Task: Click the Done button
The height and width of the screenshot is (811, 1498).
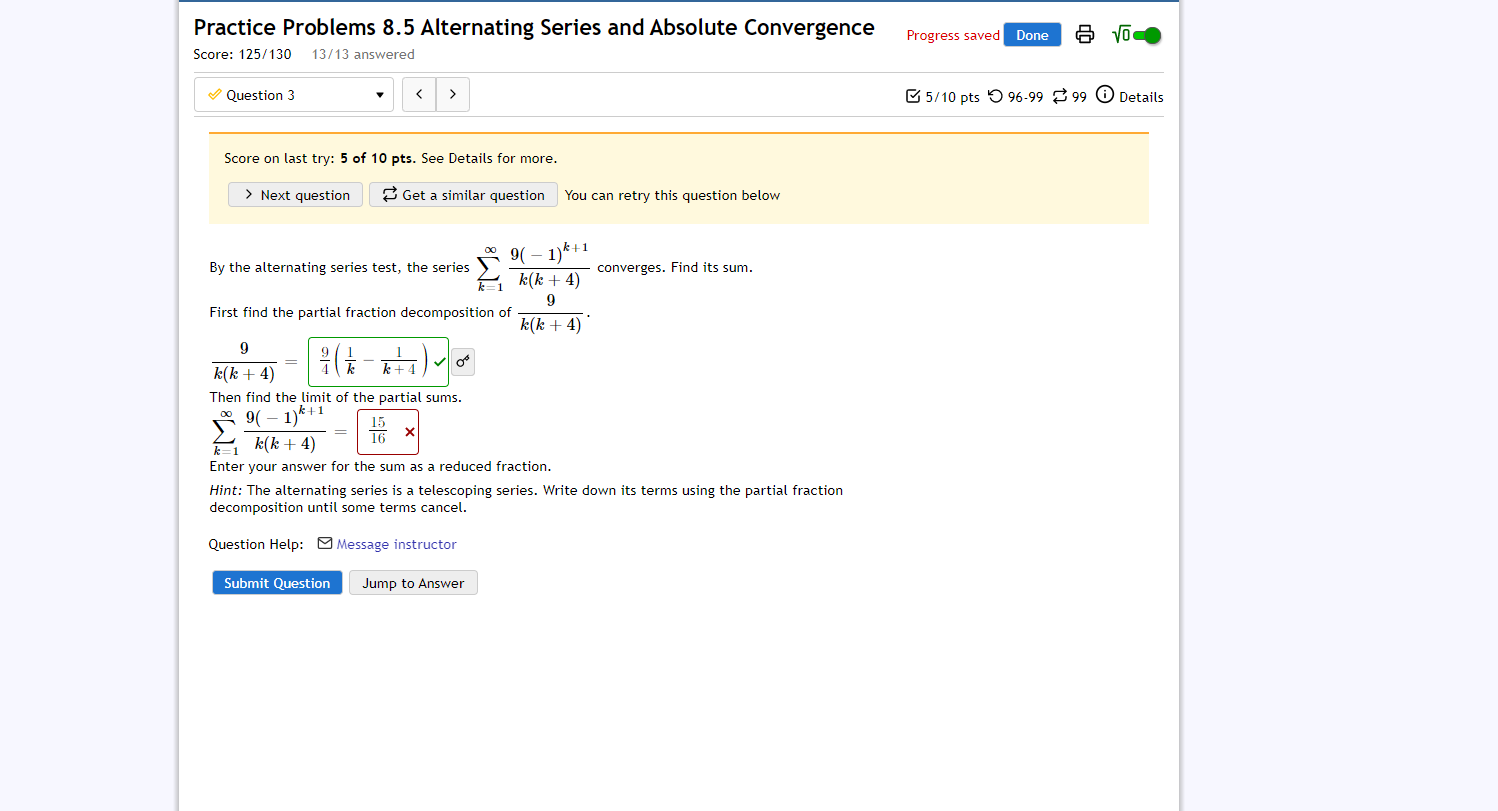Action: 1032,34
